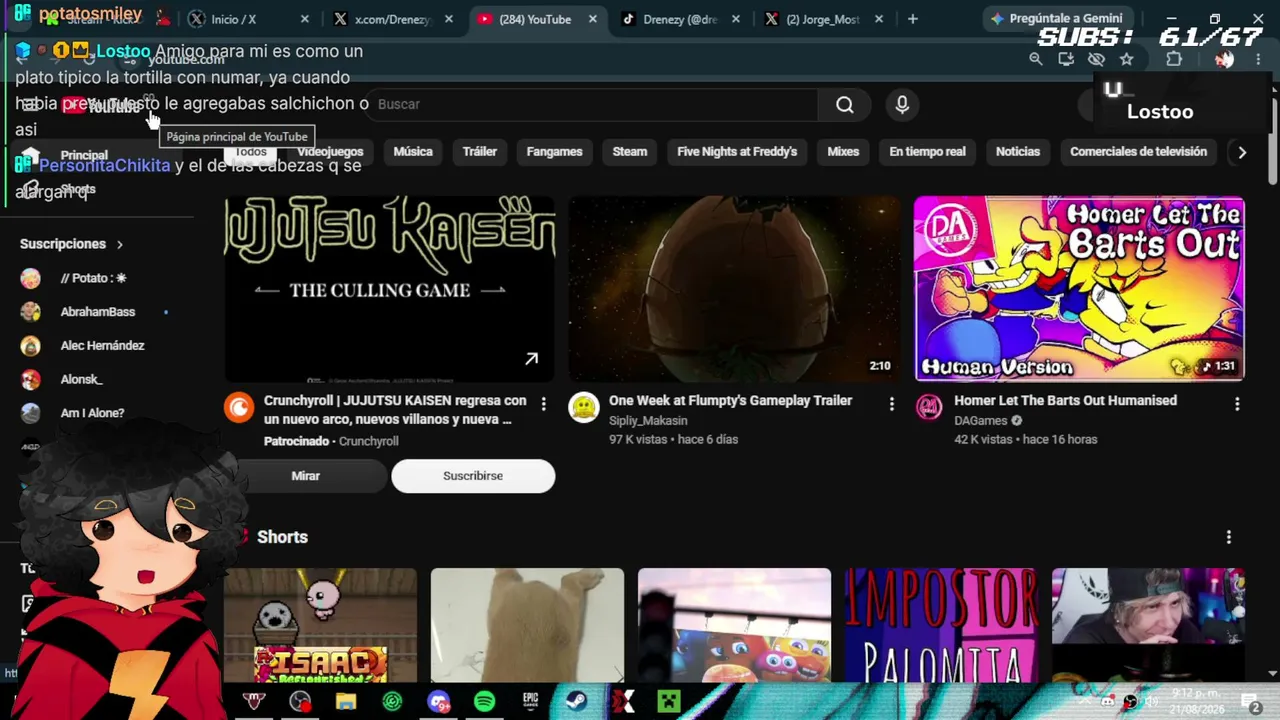Viewport: 1280px width, 720px height.
Task: Open the DAGames channel avatar
Action: pyautogui.click(x=929, y=408)
